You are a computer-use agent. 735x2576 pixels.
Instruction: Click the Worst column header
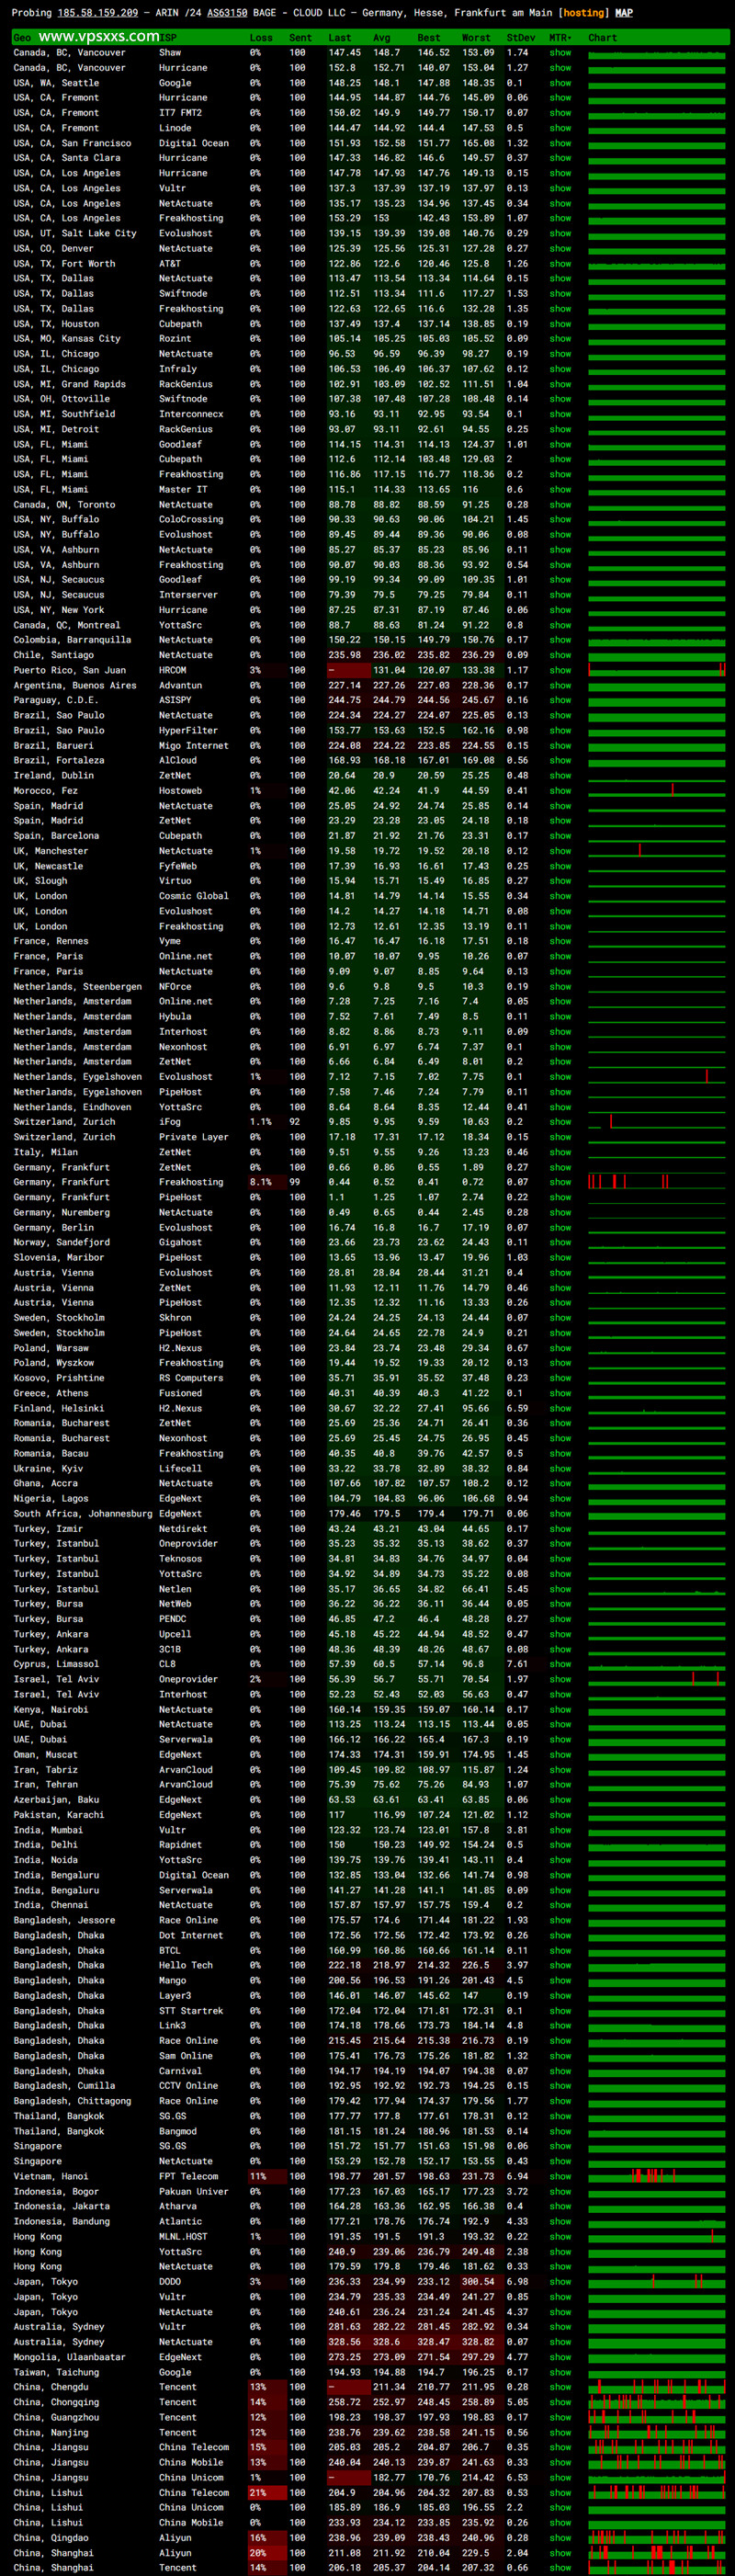click(x=476, y=38)
